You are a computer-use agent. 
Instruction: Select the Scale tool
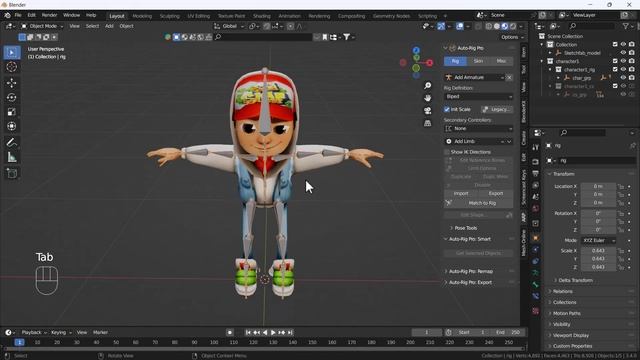click(12, 112)
